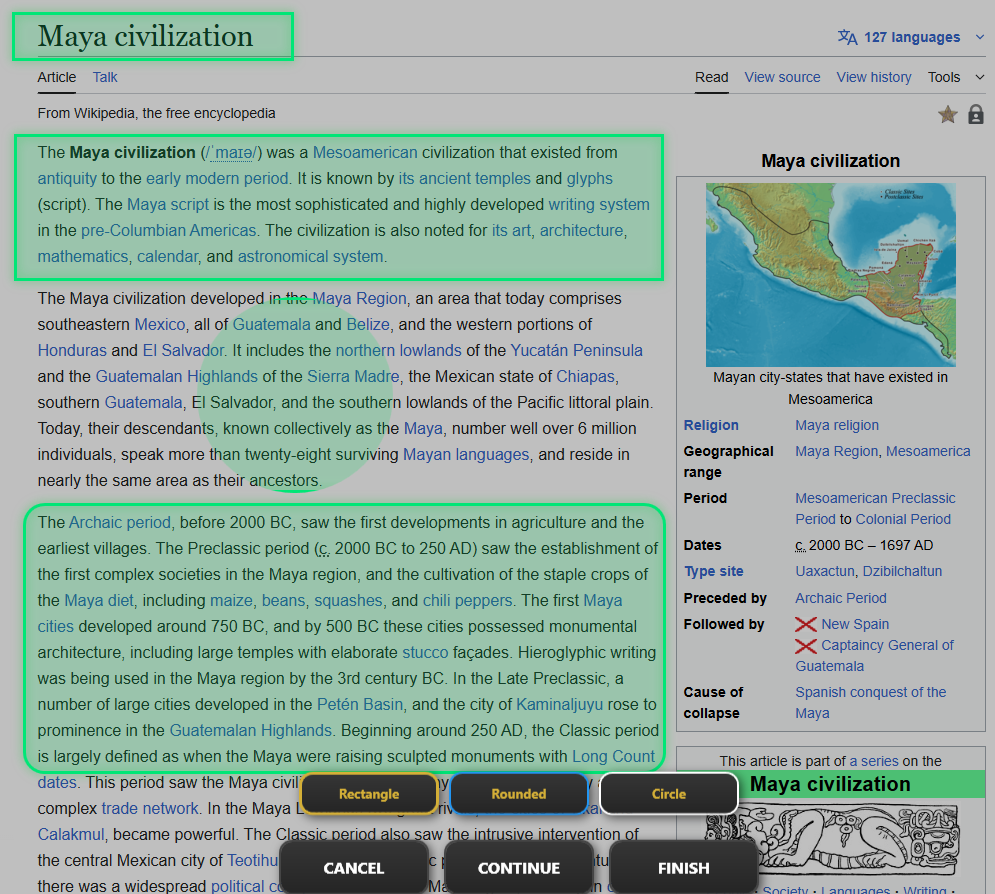Open the Archaic period link in article text
995x894 pixels.
click(x=119, y=523)
